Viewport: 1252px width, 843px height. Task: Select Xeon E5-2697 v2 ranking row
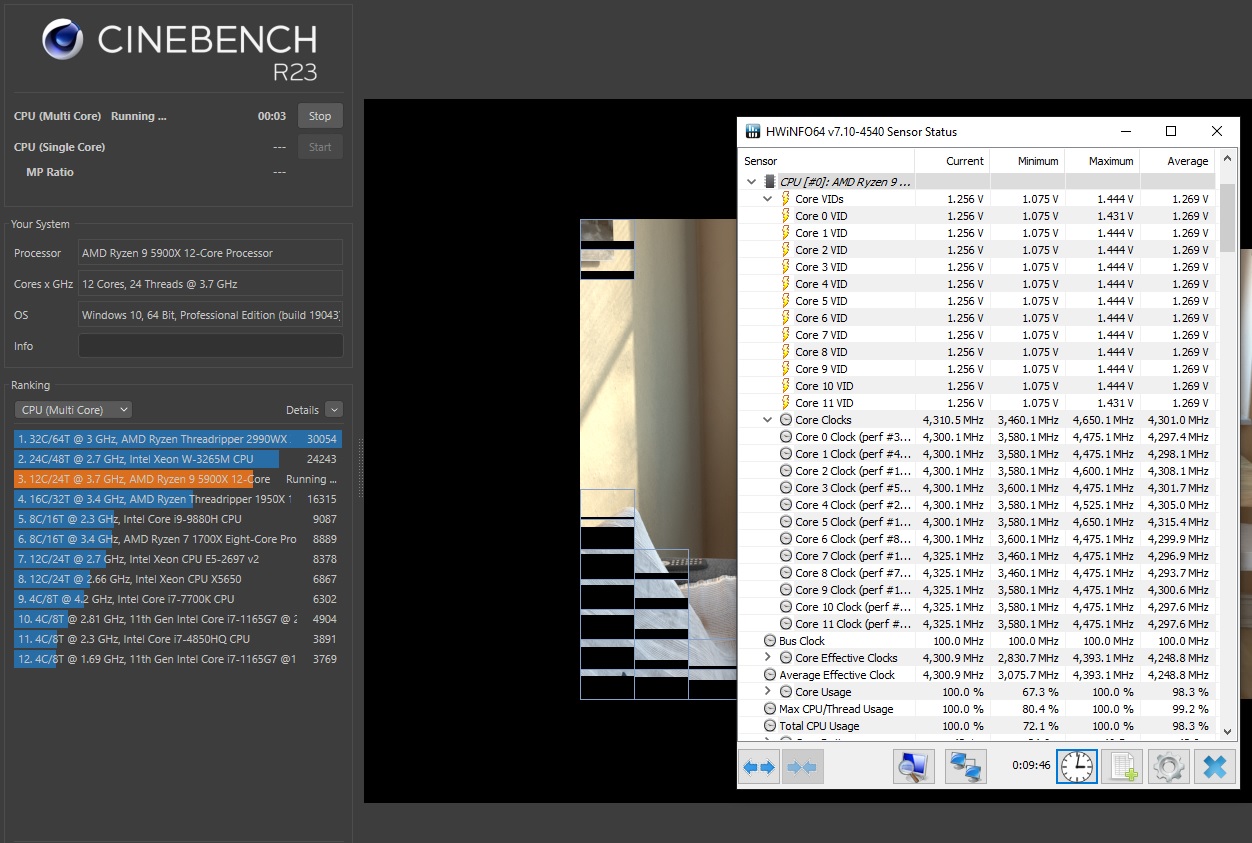point(178,559)
